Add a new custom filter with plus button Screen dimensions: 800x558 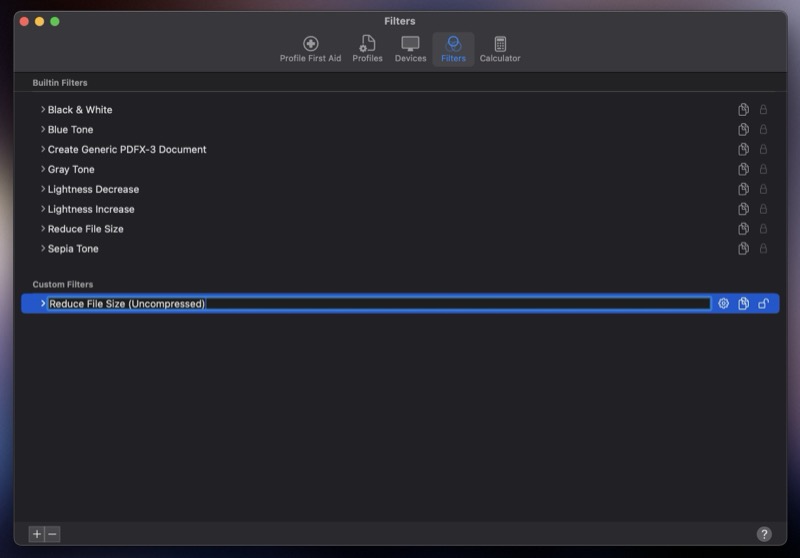tap(37, 534)
